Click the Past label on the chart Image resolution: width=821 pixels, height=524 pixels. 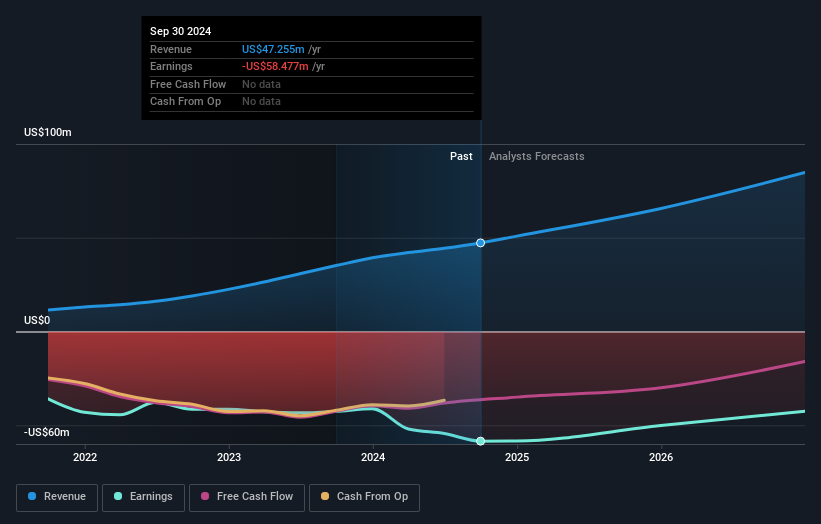click(x=461, y=157)
